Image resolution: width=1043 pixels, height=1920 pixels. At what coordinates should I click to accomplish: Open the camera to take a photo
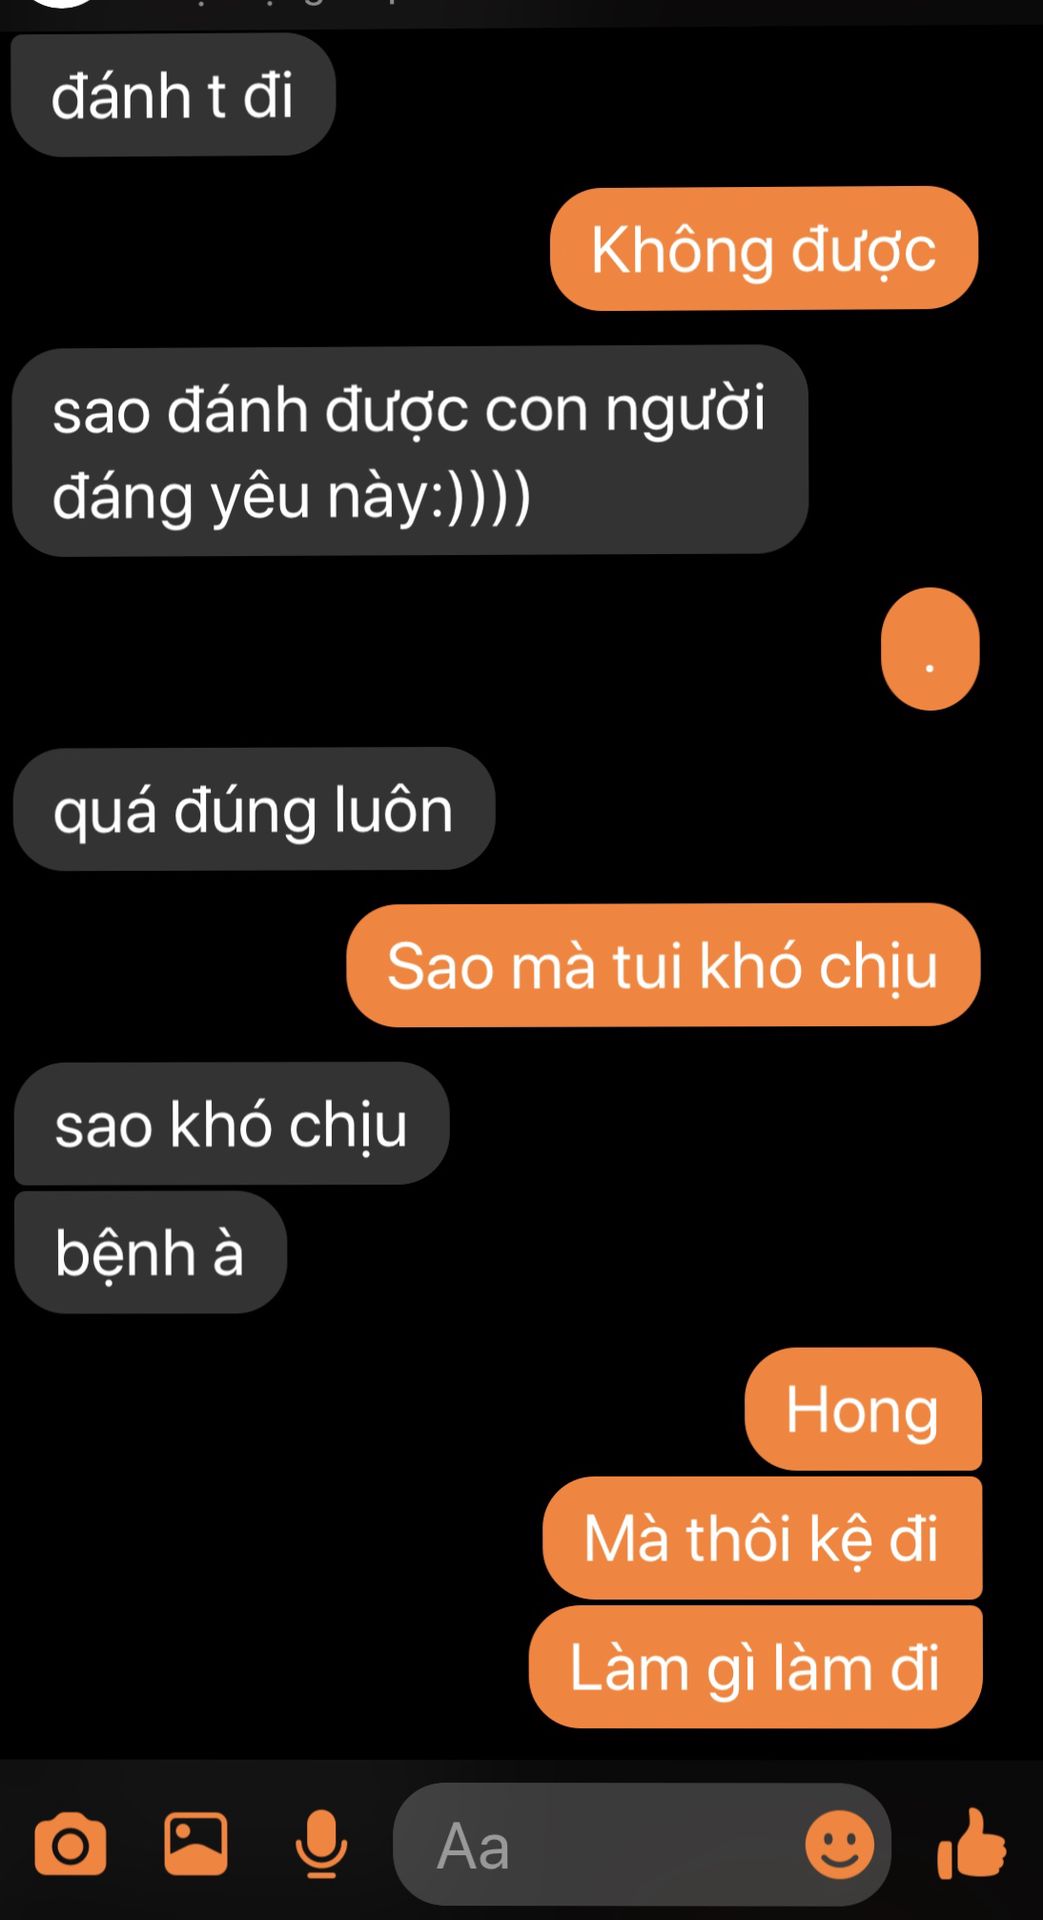click(70, 1845)
